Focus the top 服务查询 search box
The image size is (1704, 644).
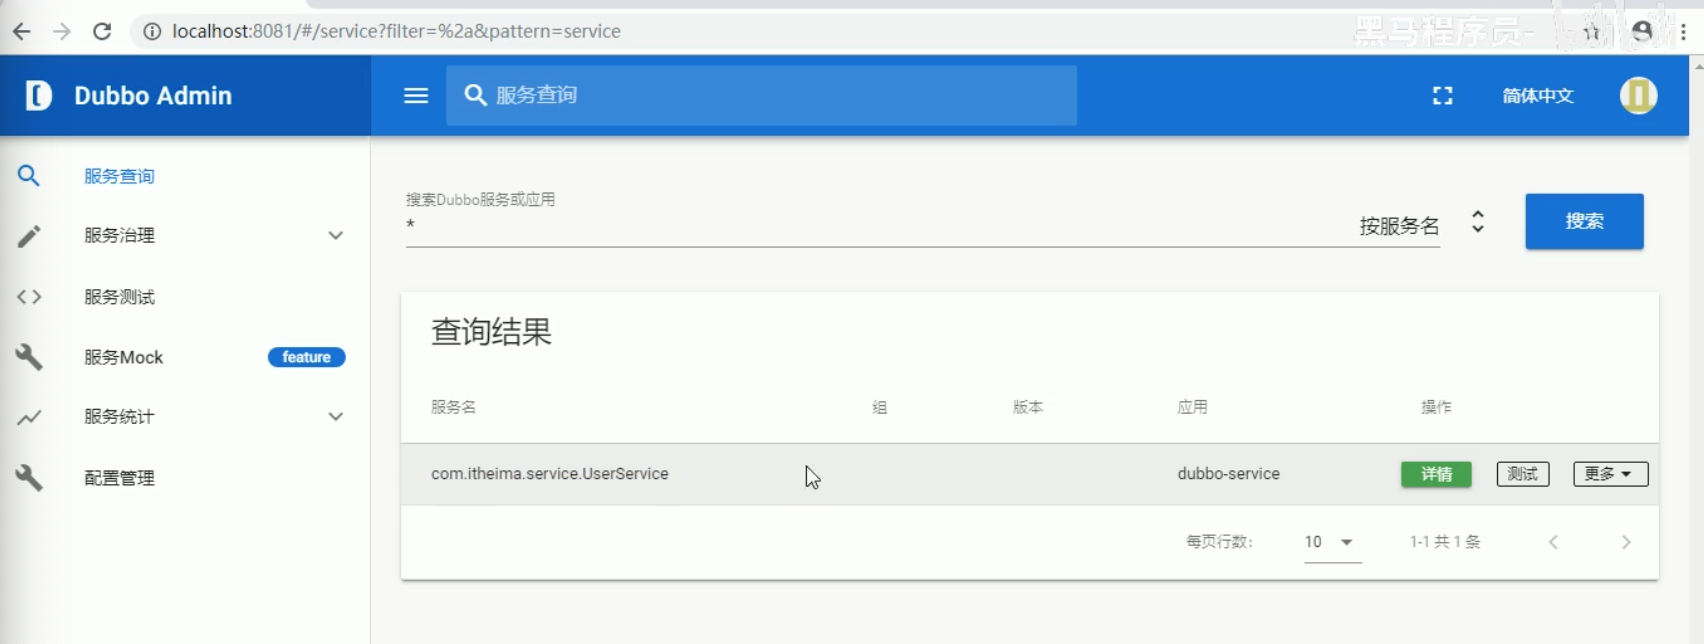761,95
